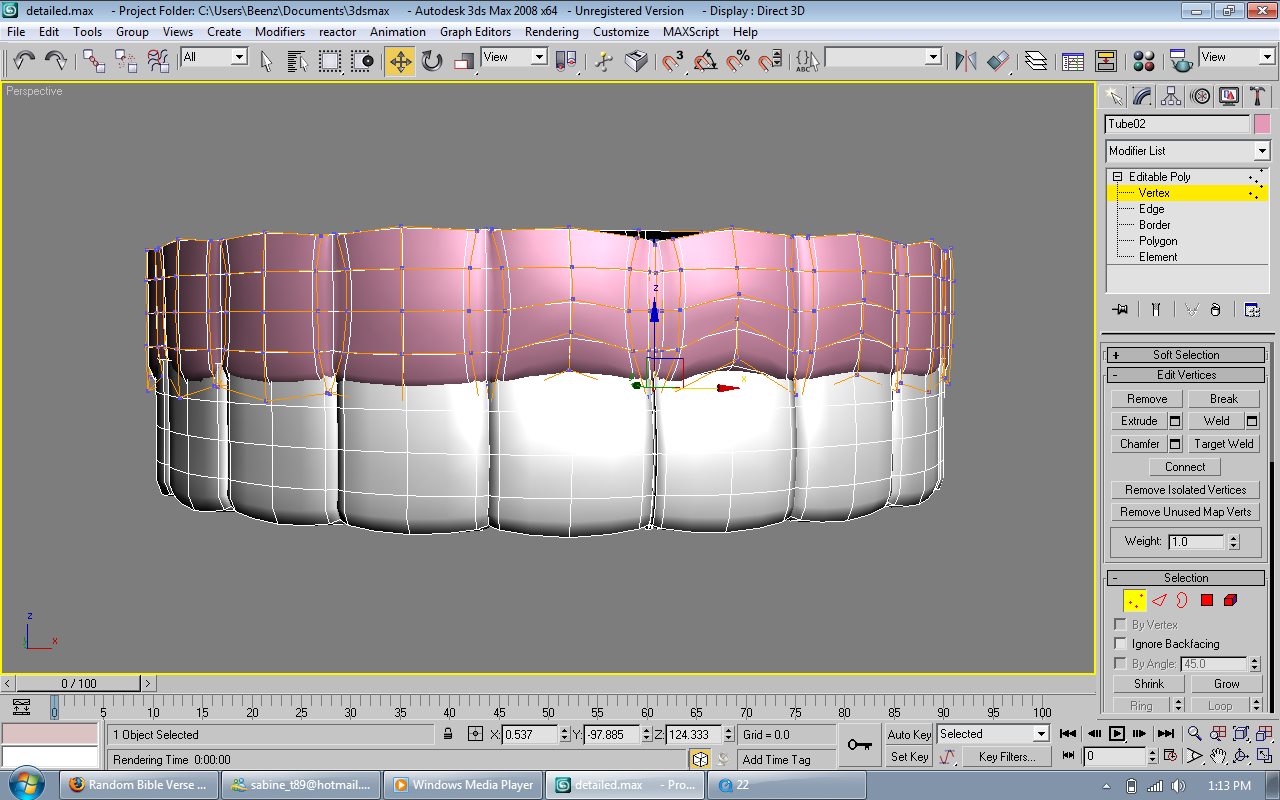Collapse the Edit Vertices rollout

coord(1186,375)
